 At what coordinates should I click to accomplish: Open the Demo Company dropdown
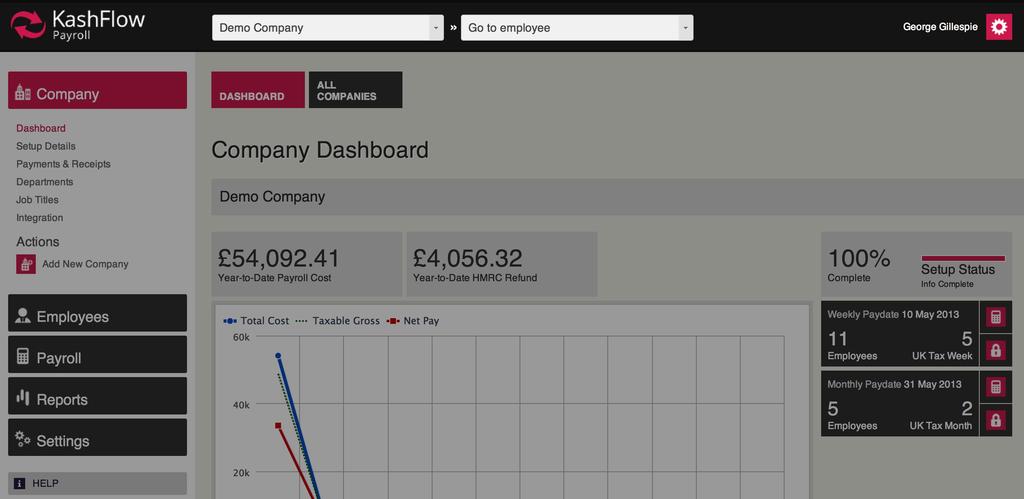click(x=327, y=28)
